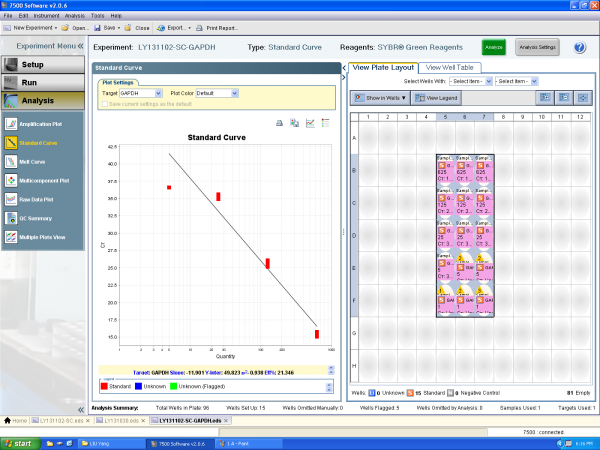Click Export in the toolbar
This screenshot has height=450, width=600.
172,28
